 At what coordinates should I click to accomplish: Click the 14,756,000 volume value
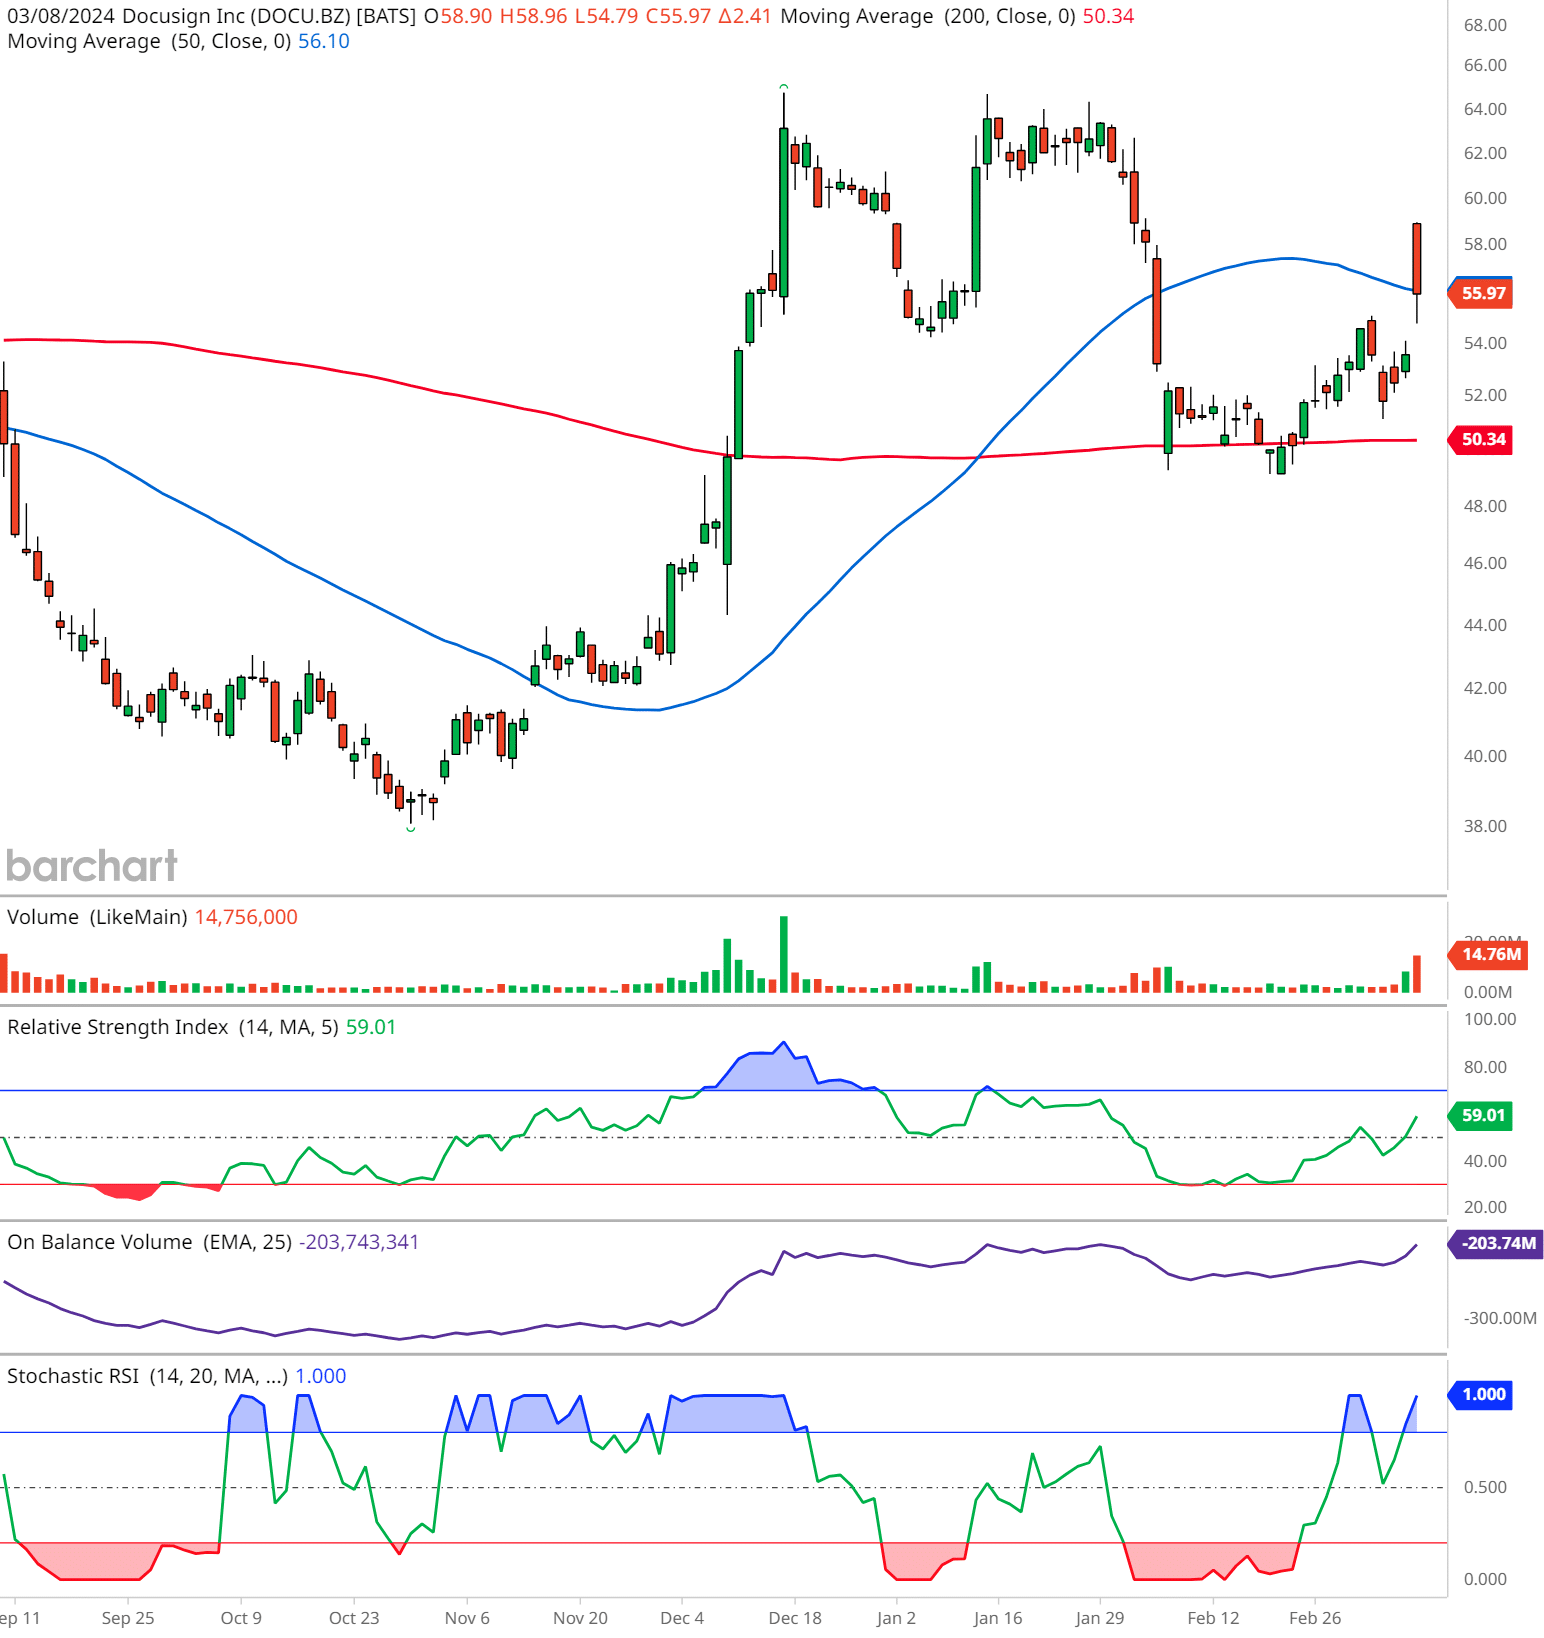click(x=246, y=917)
